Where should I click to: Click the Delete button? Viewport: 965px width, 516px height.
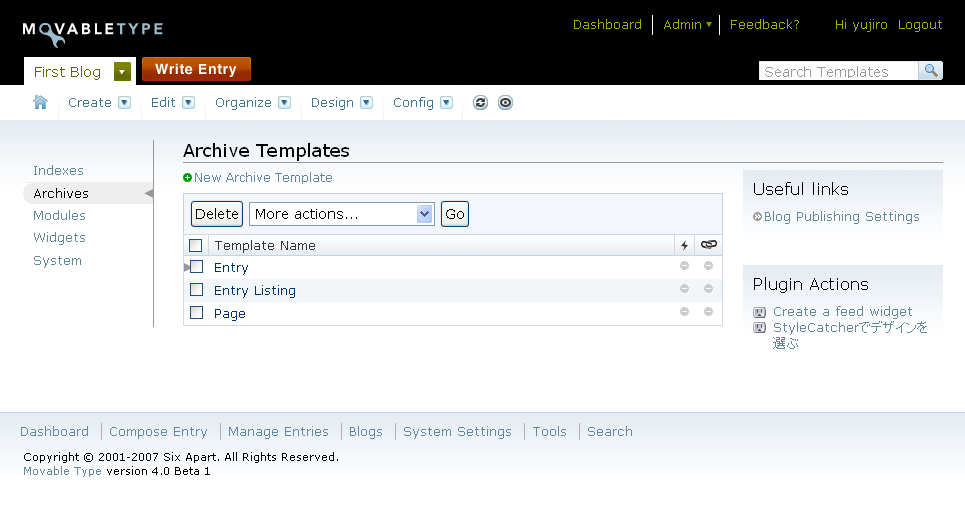[217, 214]
